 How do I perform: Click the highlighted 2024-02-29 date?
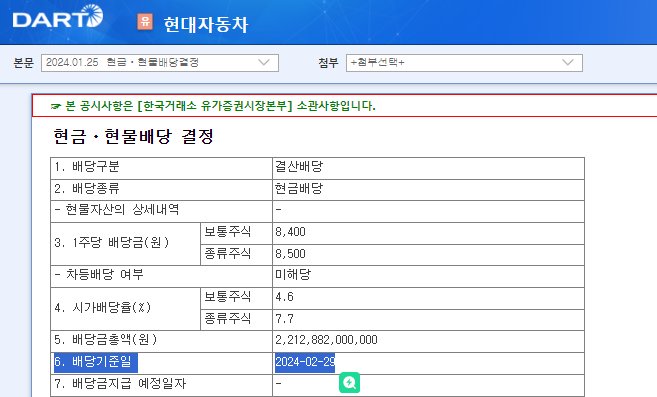click(305, 362)
